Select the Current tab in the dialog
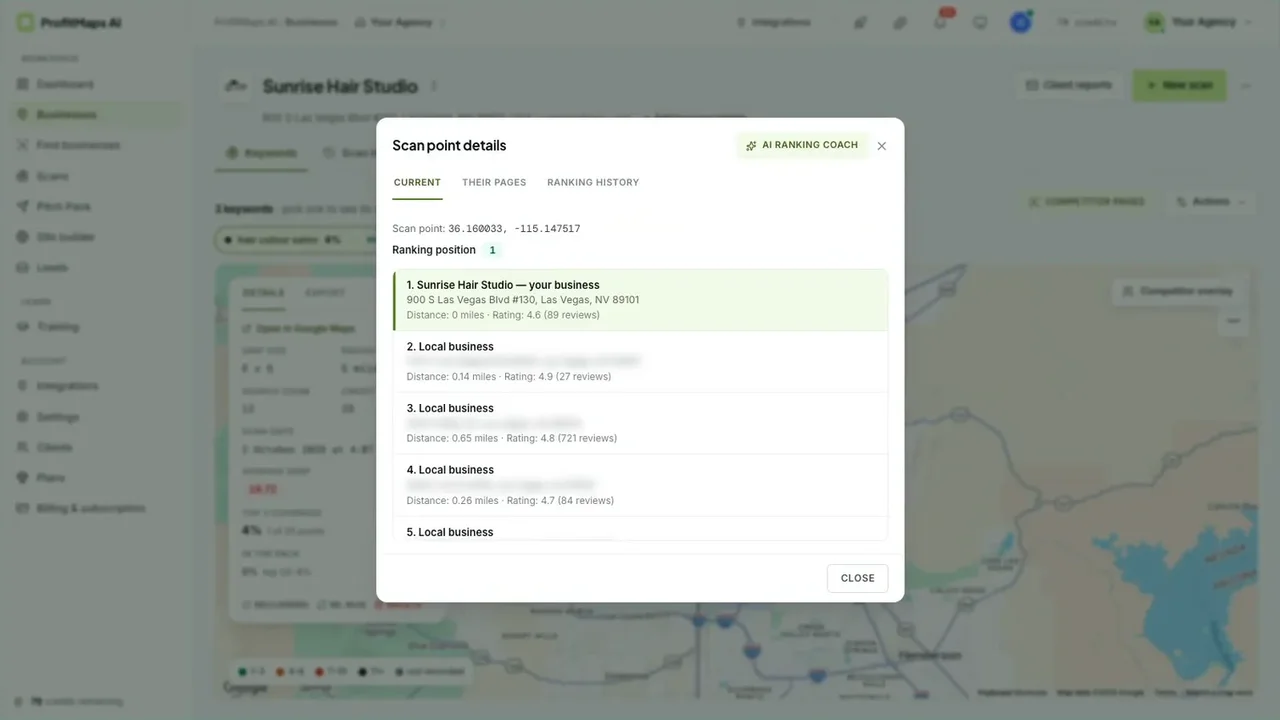The image size is (1280, 720). pyautogui.click(x=417, y=182)
